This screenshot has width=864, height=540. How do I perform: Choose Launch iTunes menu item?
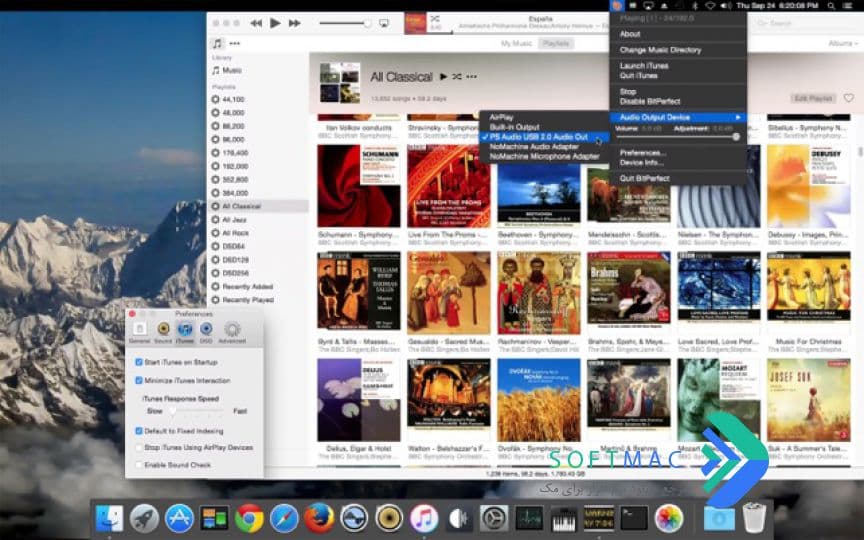coord(678,66)
